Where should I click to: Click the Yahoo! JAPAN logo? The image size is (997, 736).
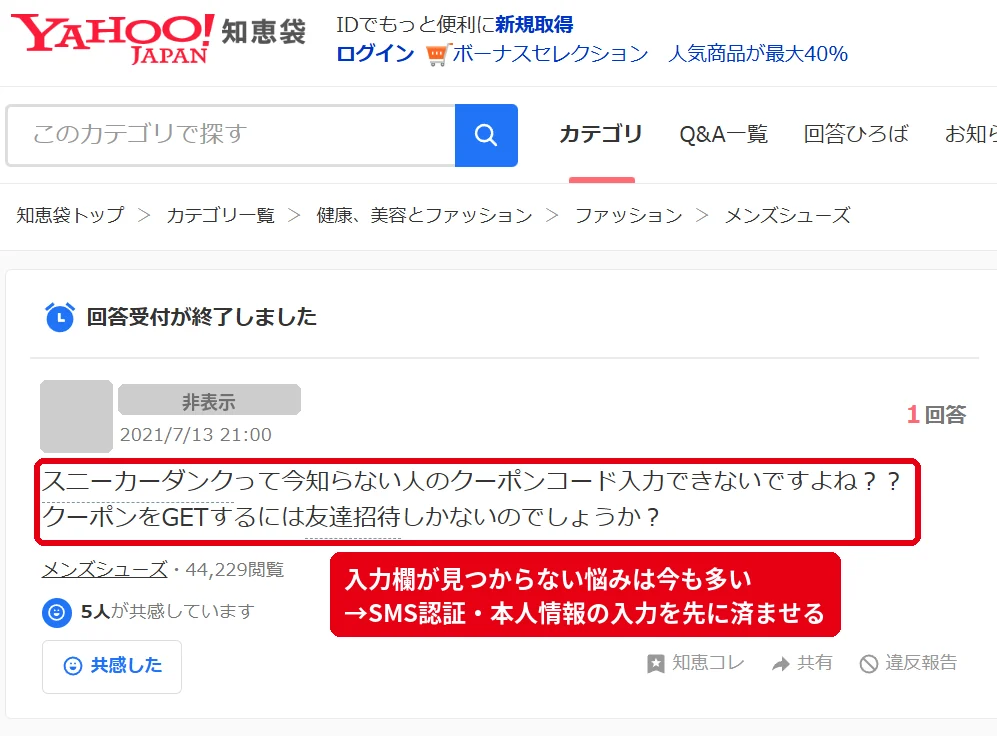(x=113, y=38)
